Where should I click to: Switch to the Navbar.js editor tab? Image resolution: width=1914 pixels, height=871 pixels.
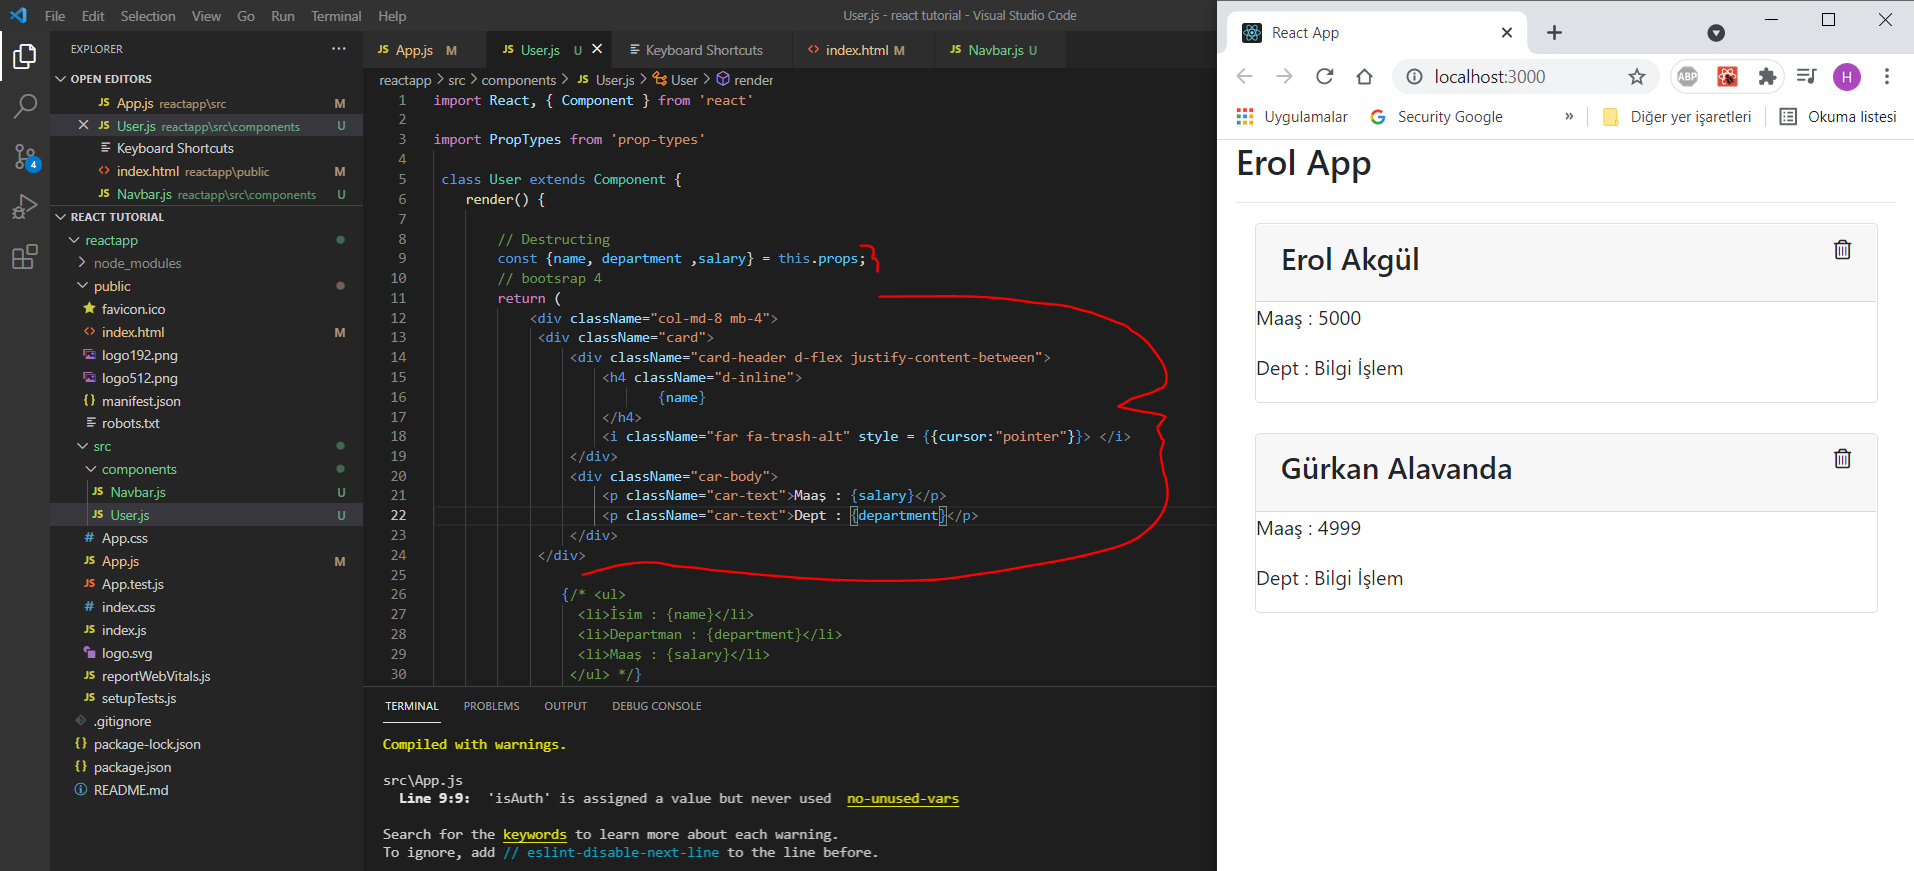coord(995,50)
